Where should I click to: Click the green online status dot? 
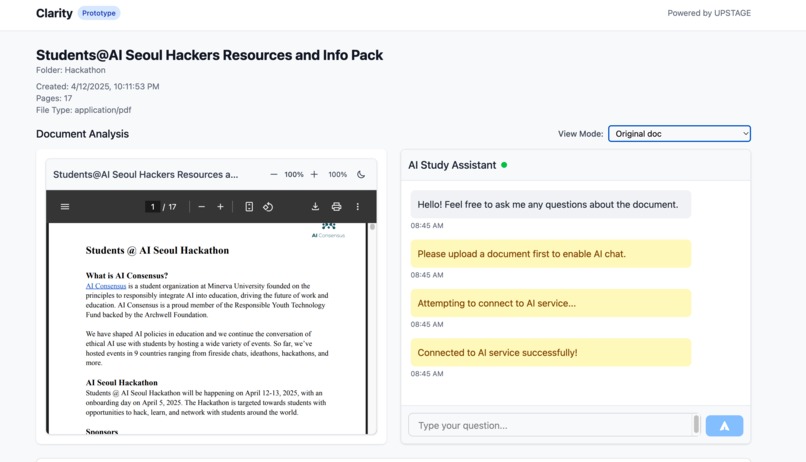pyautogui.click(x=504, y=165)
